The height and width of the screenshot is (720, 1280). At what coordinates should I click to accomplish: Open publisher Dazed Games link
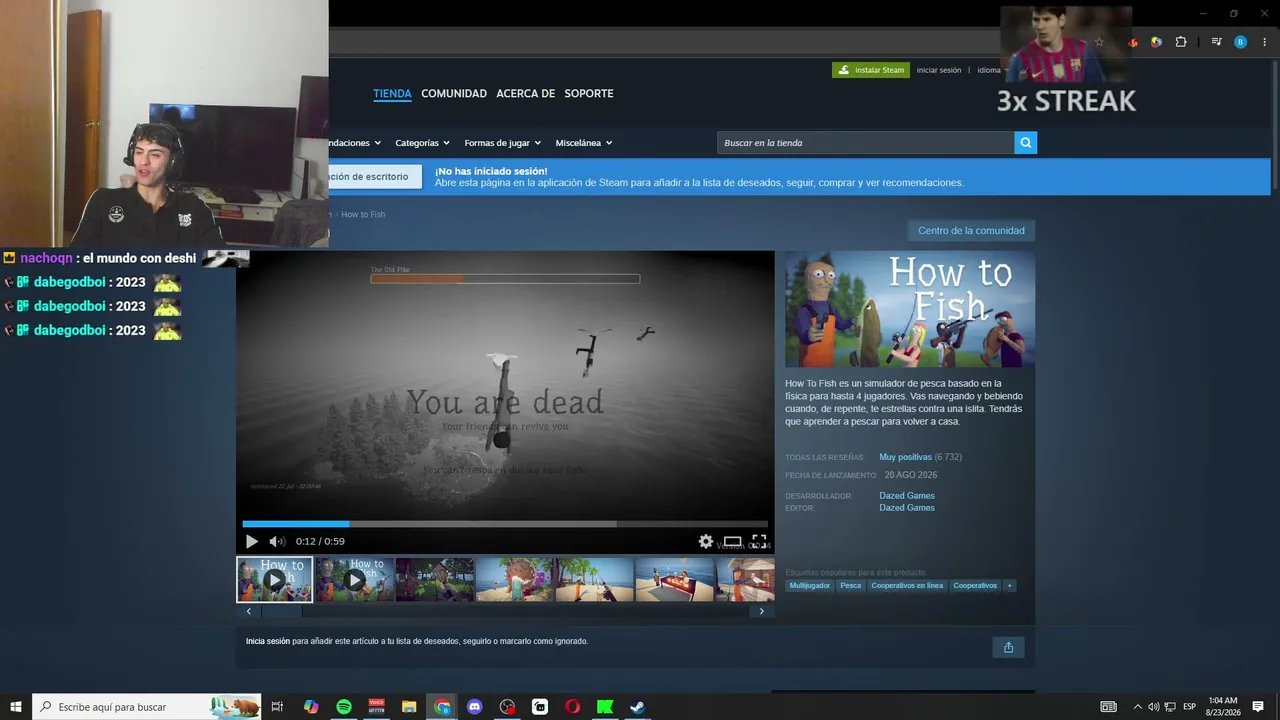point(907,508)
